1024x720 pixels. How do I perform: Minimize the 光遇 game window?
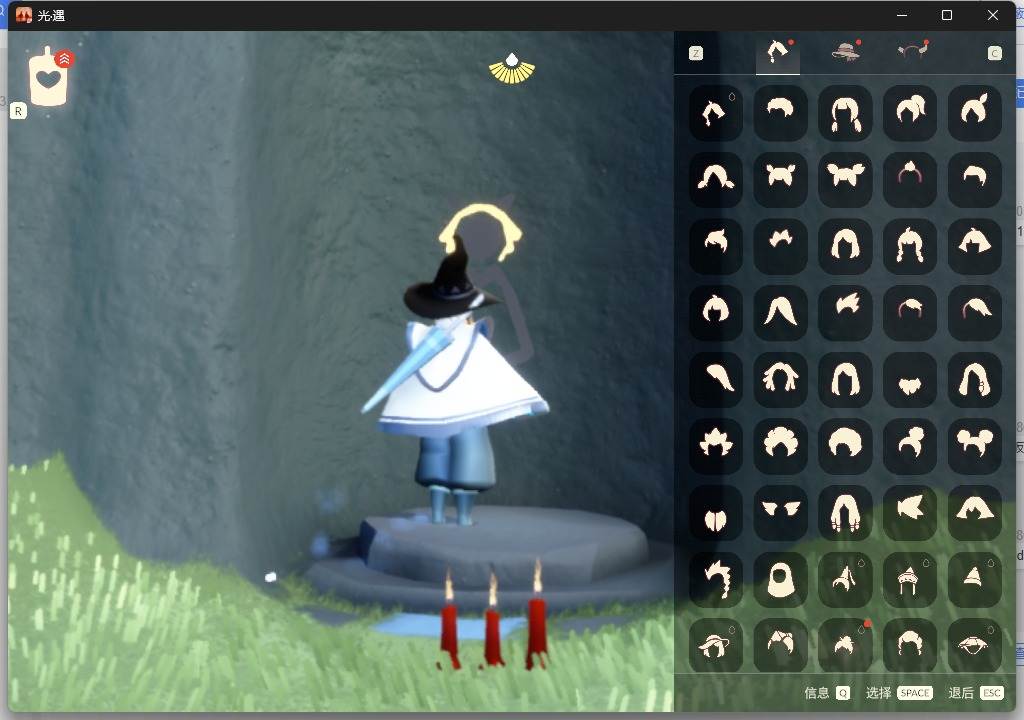[x=902, y=15]
